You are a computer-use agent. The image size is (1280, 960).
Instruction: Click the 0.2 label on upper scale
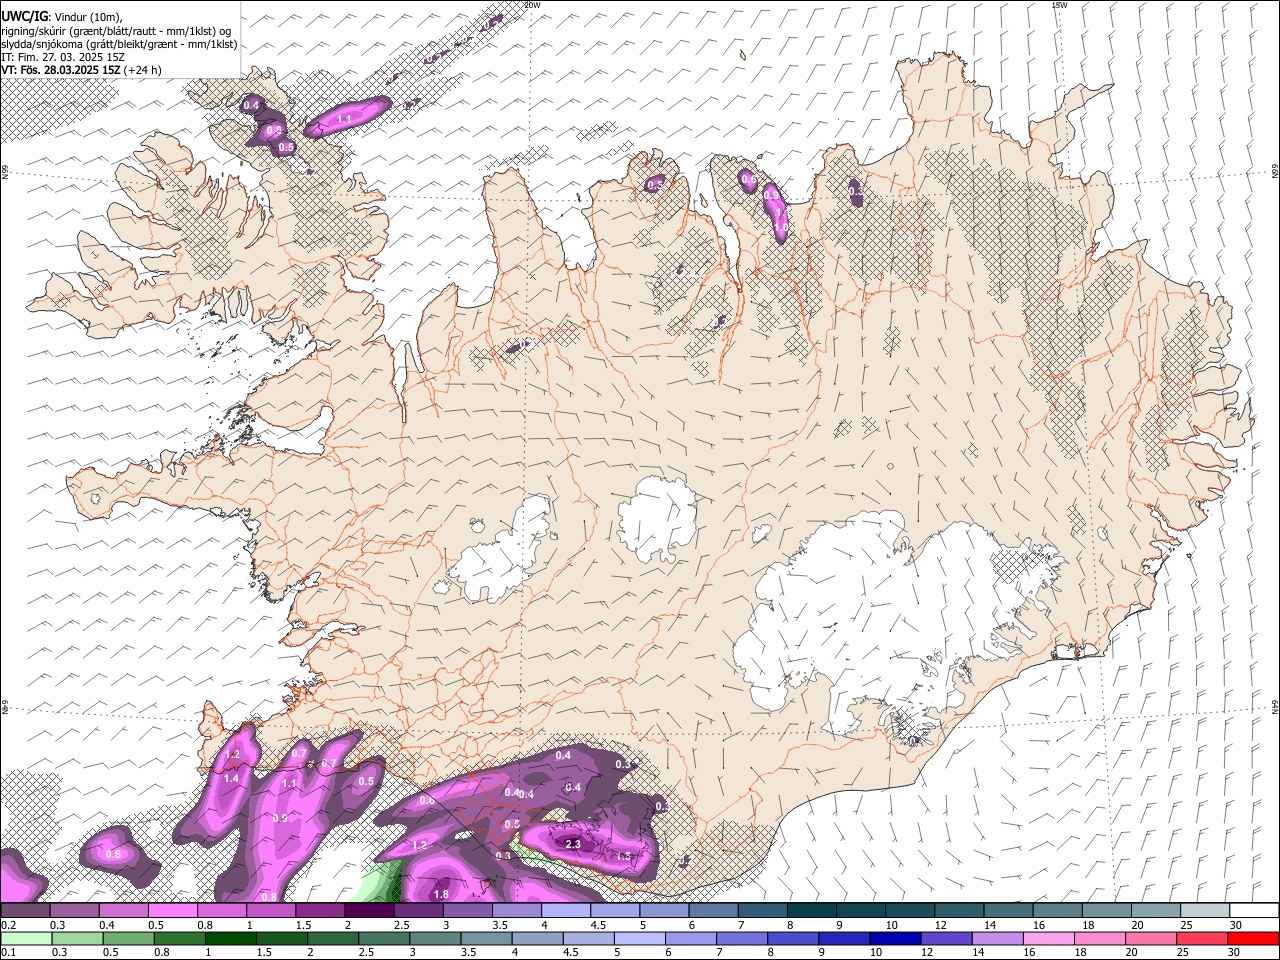pyautogui.click(x=9, y=925)
